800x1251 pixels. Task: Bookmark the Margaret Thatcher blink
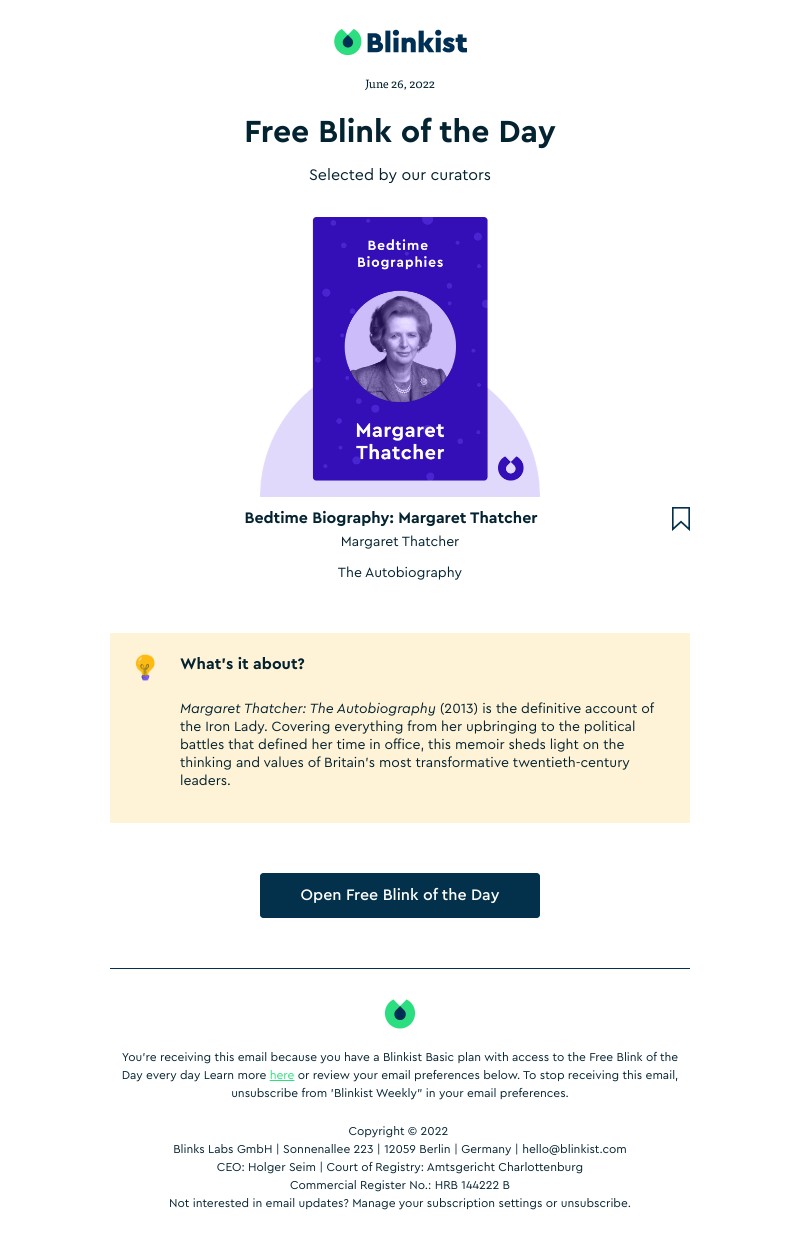tap(681, 518)
